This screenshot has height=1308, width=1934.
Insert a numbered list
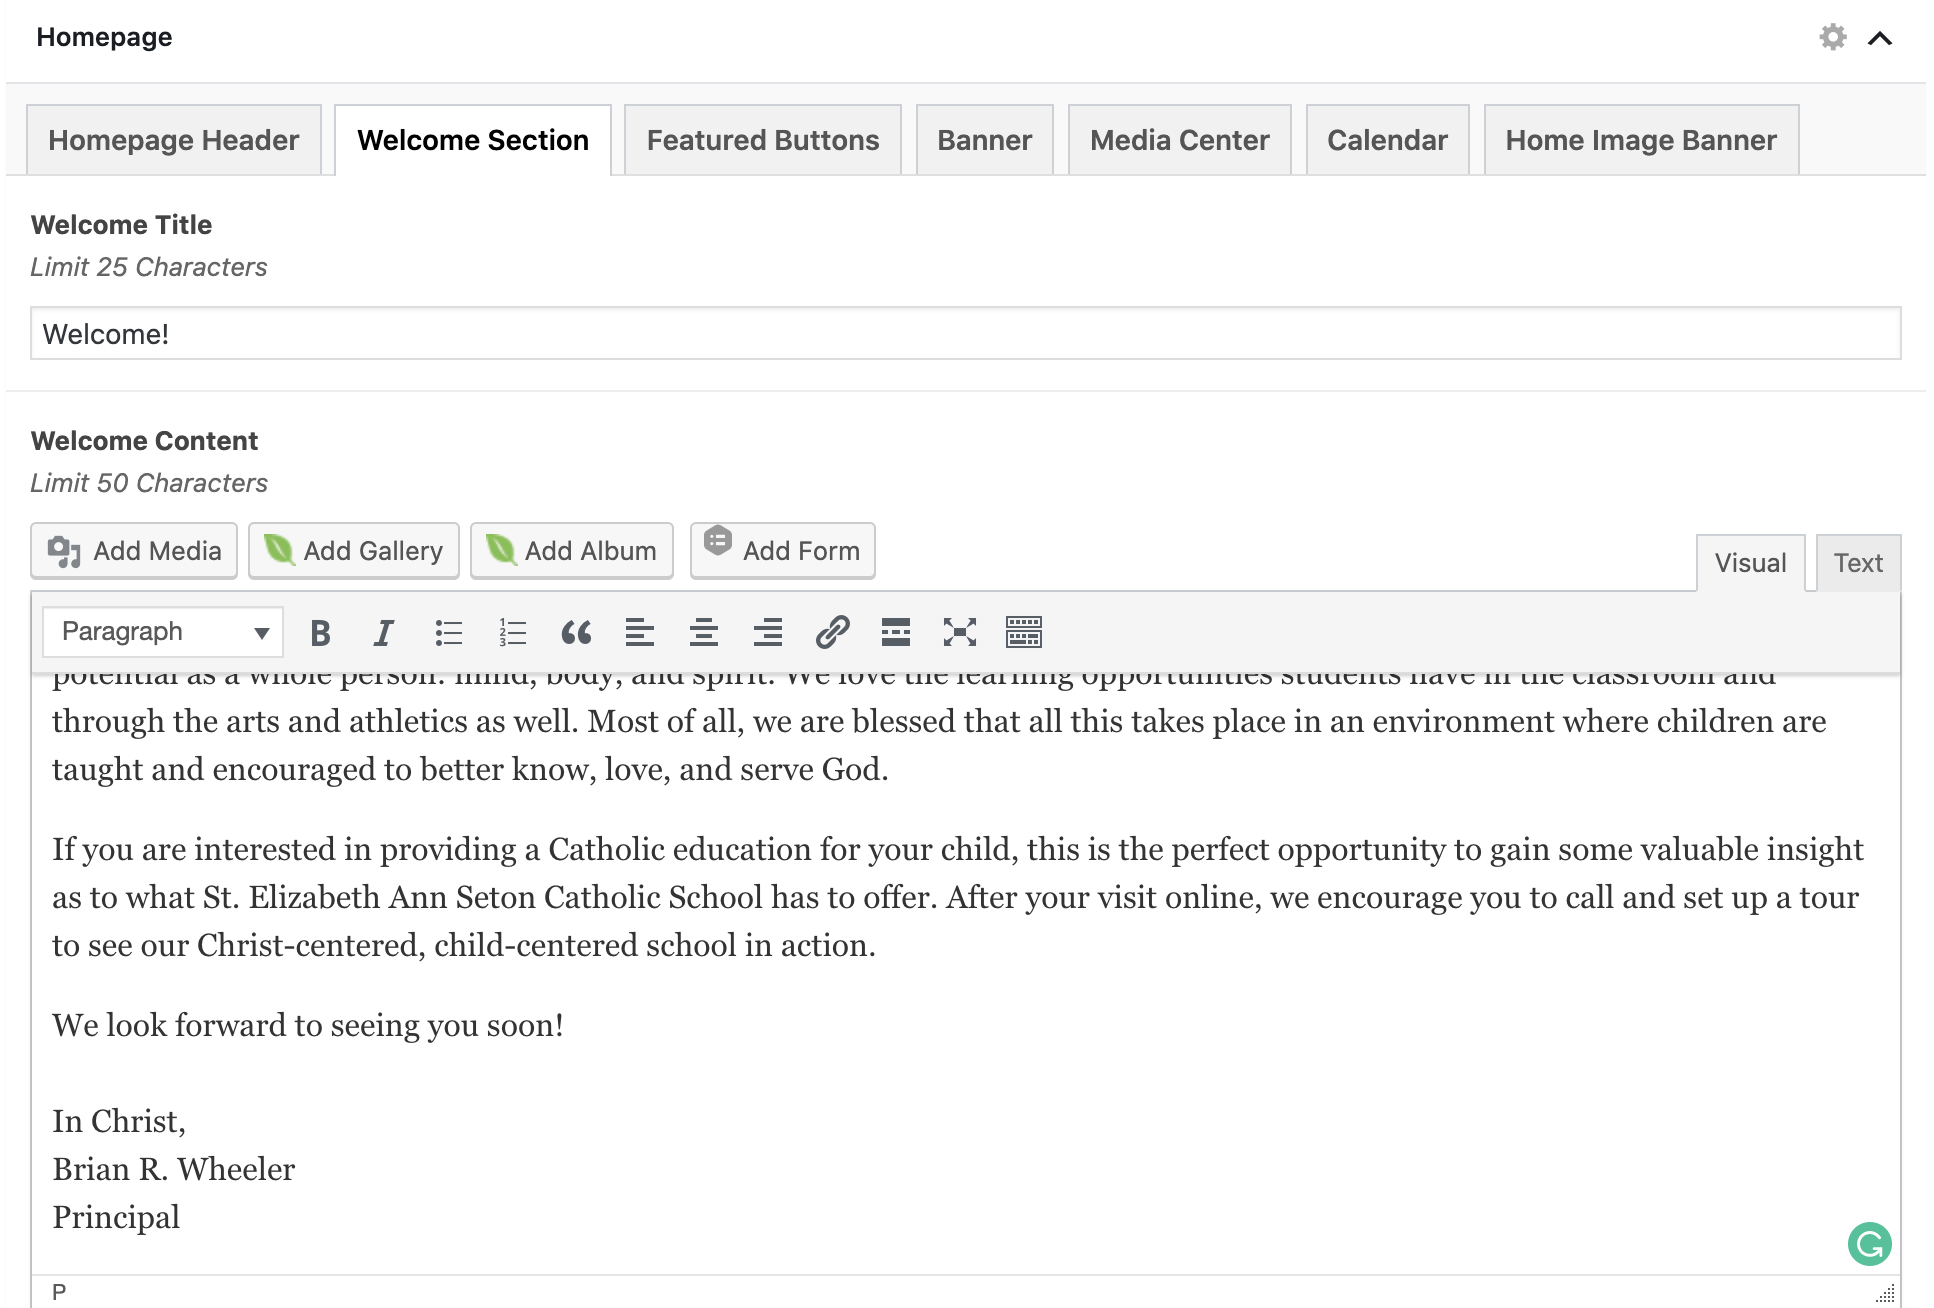[512, 632]
